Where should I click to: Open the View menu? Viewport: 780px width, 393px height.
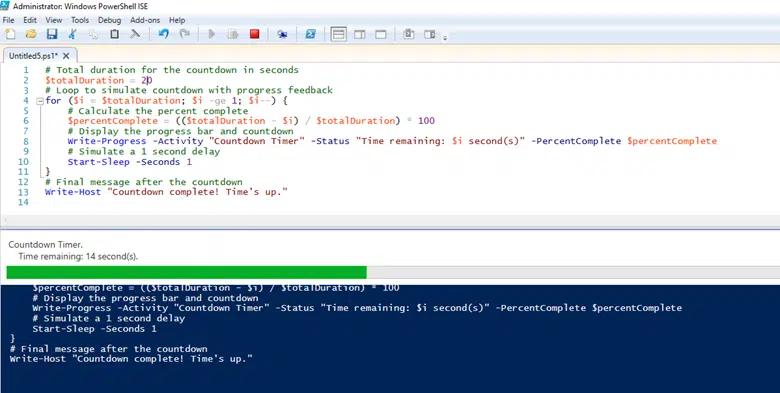coord(54,20)
